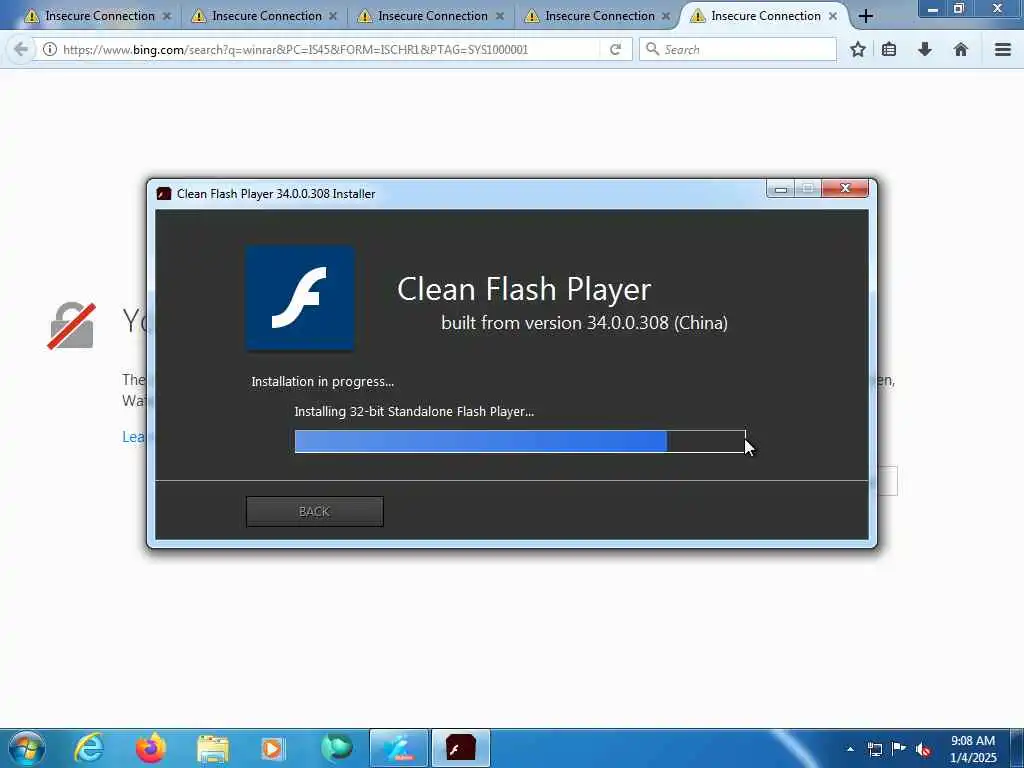Click the muted volume tray icon

(923, 750)
